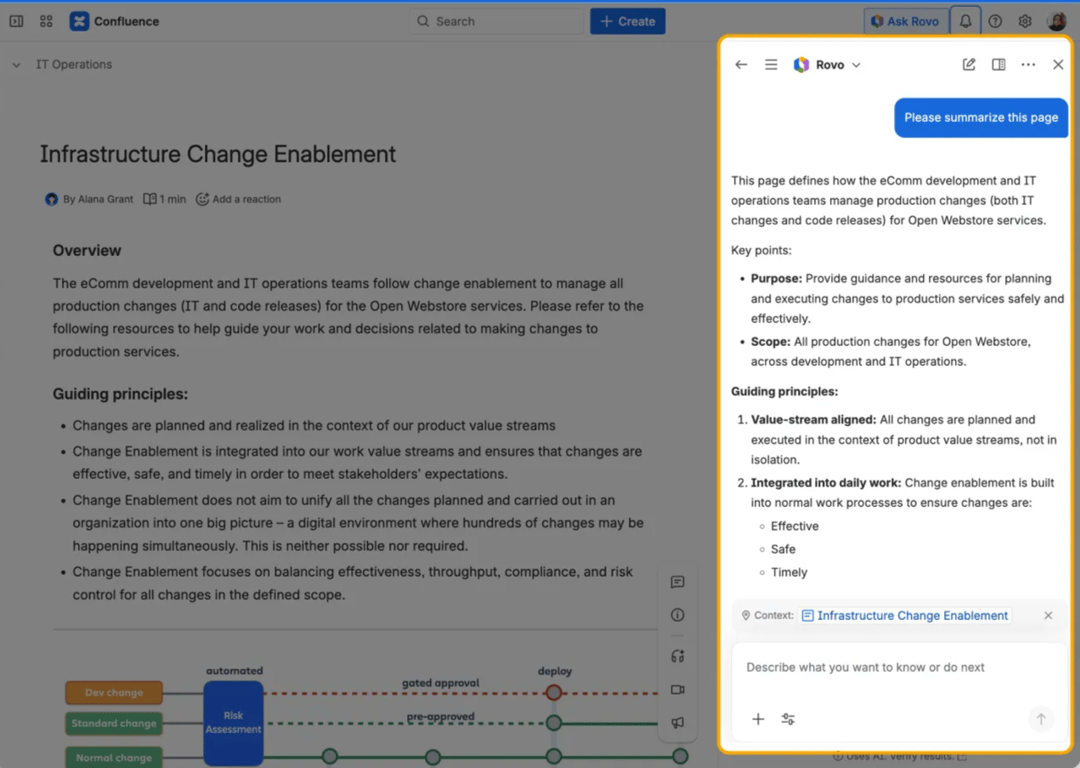This screenshot has height=768, width=1080.
Task: Click the Dev change diagram box
Action: click(x=114, y=692)
